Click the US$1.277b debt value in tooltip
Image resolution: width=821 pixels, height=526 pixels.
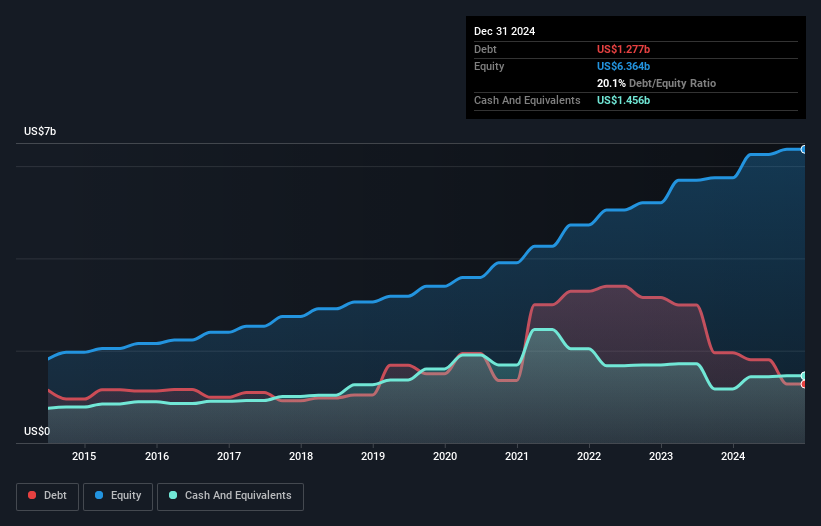(623, 49)
